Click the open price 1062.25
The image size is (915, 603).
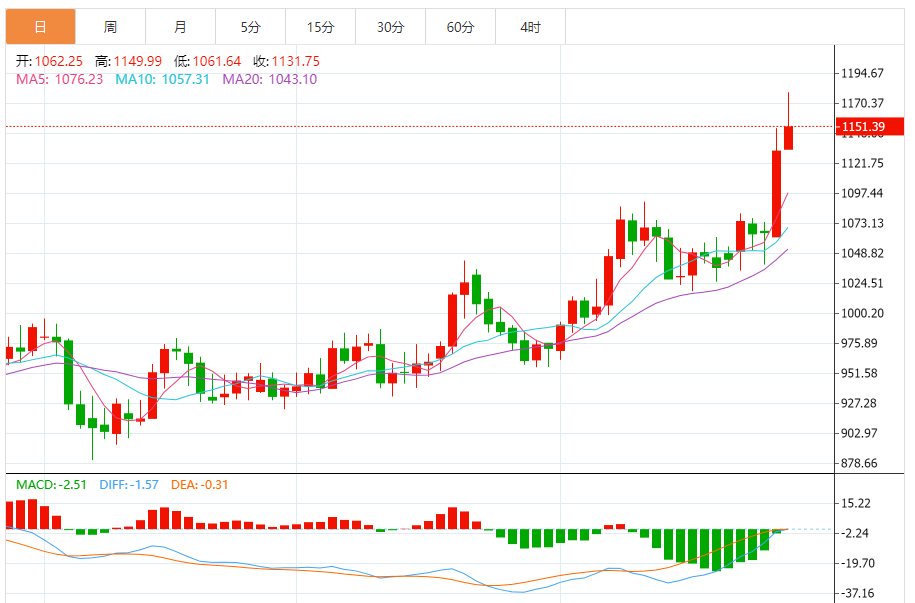point(58,61)
